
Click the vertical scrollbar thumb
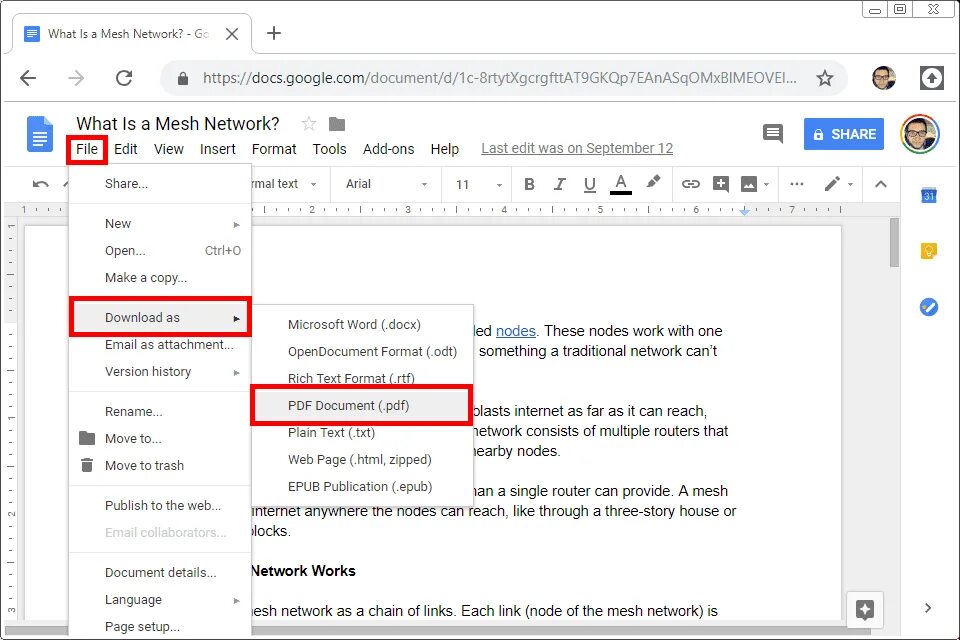coord(894,243)
